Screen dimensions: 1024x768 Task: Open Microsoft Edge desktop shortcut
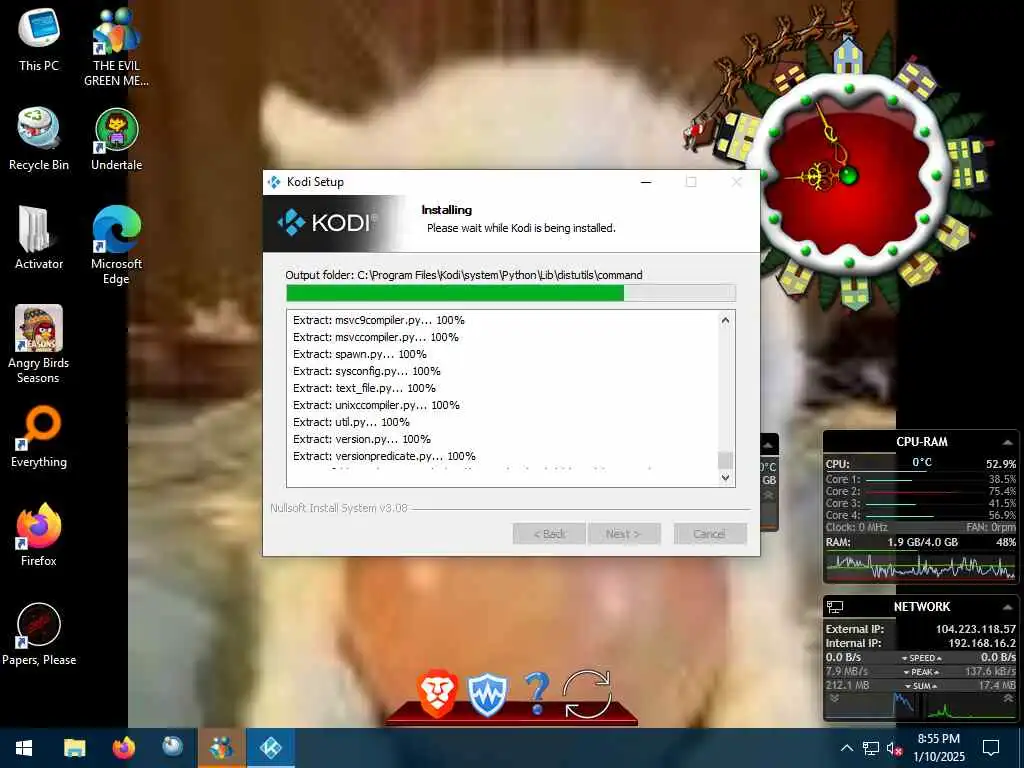coord(116,245)
